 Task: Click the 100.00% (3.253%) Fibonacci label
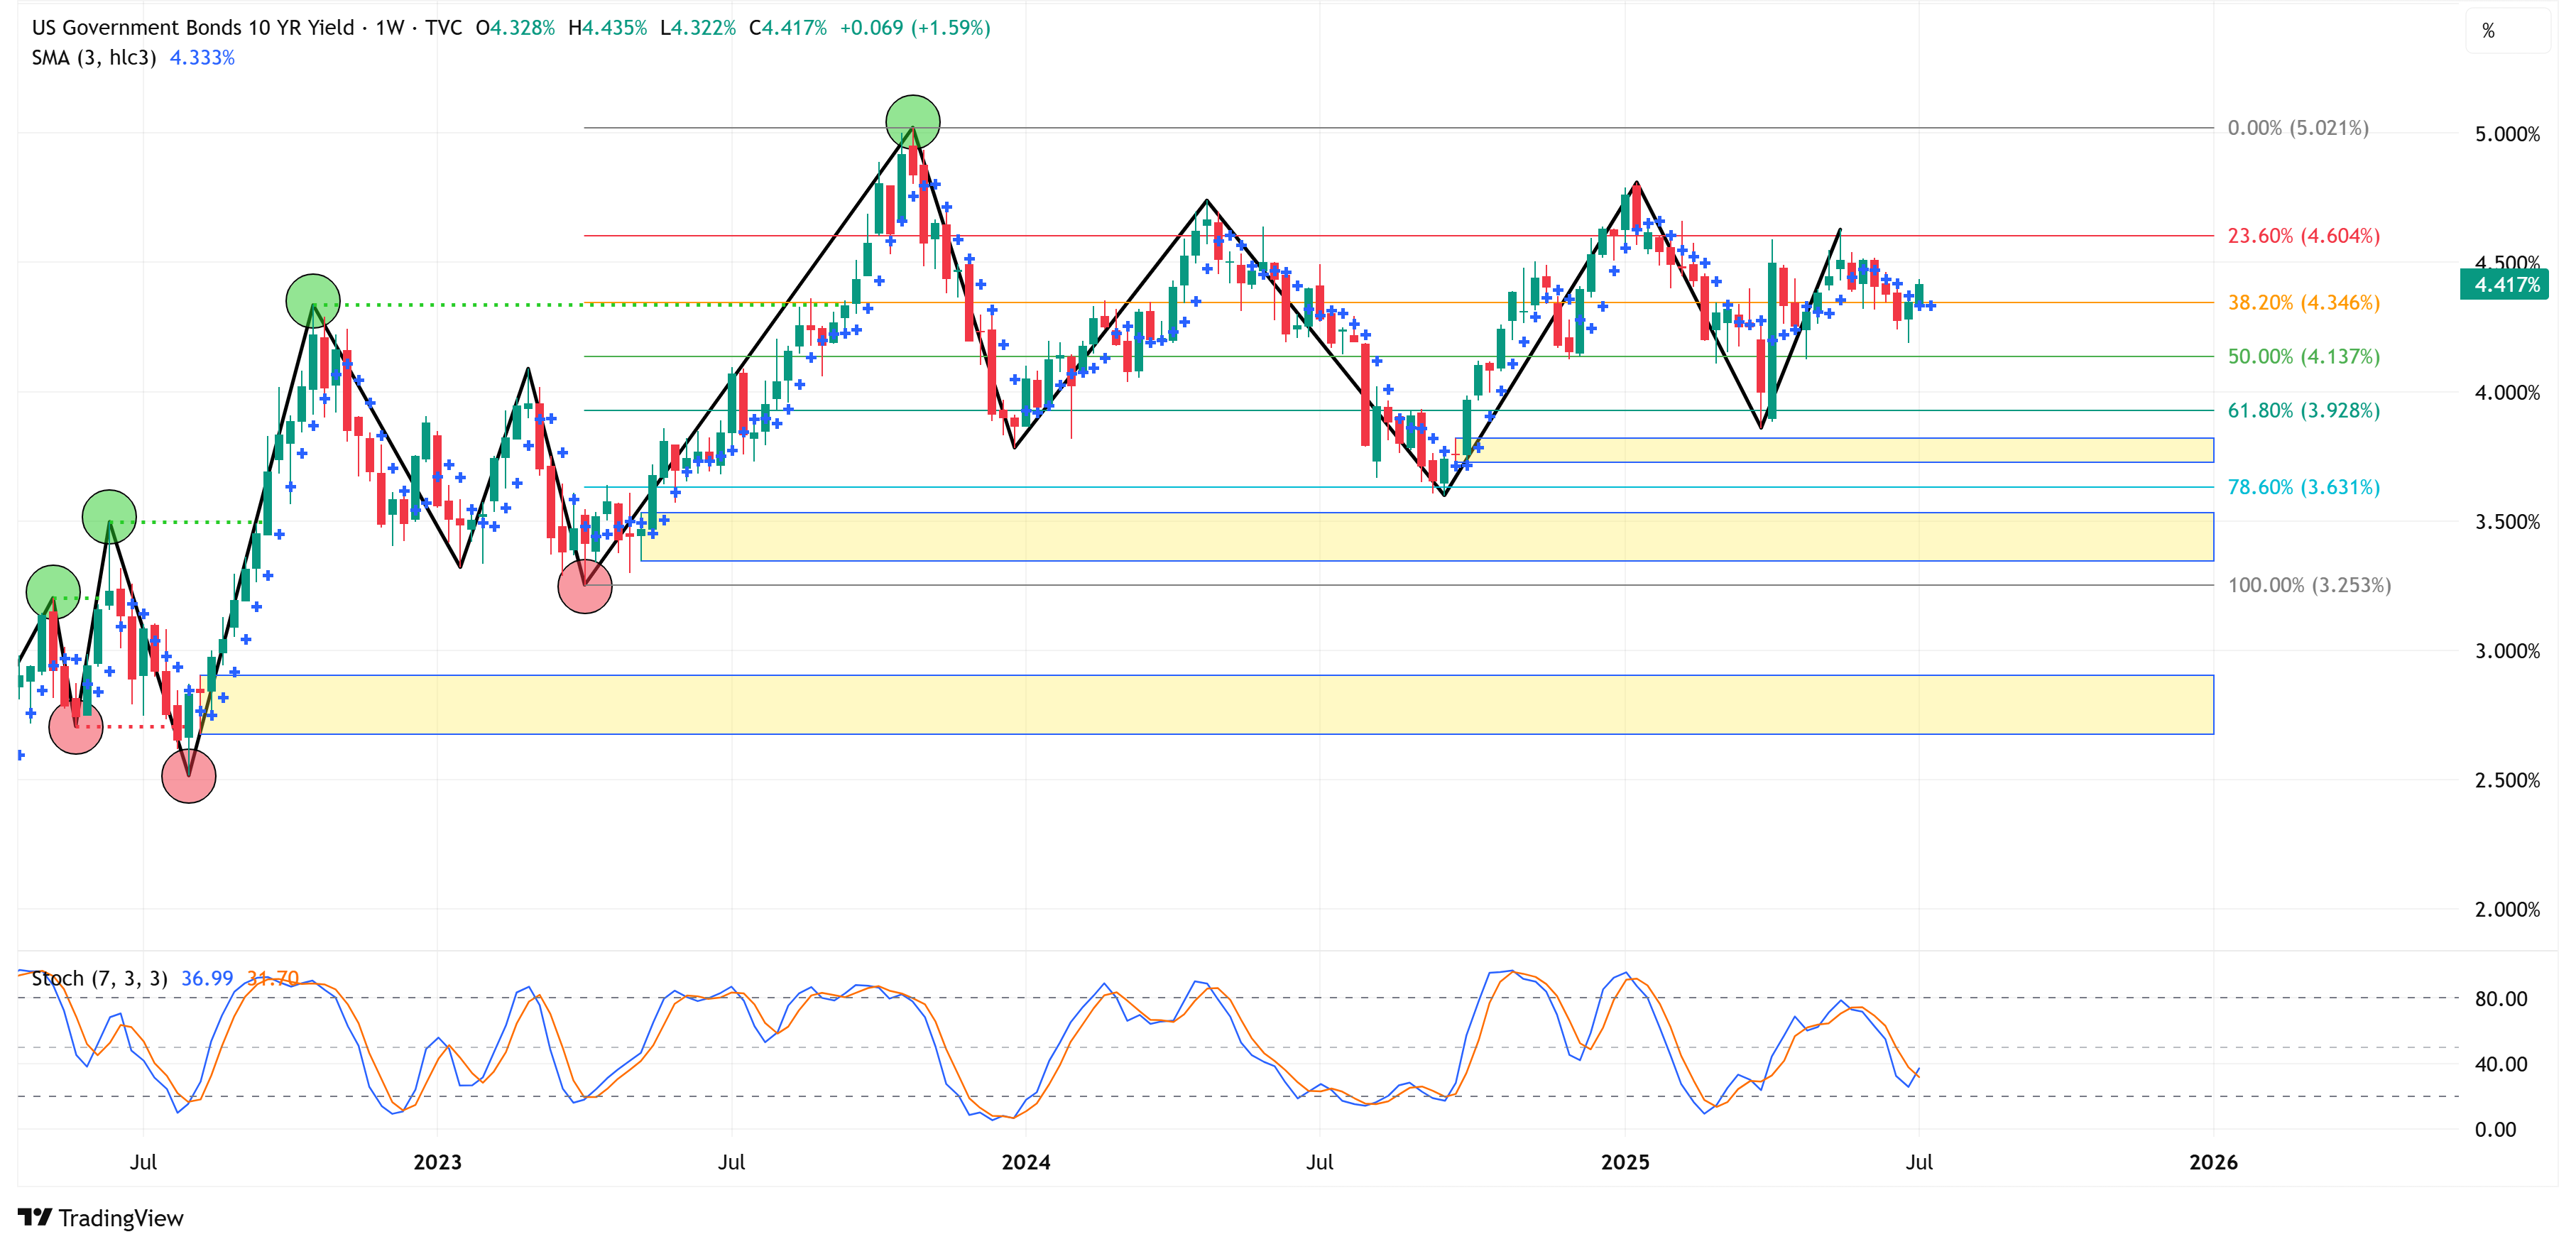[2308, 585]
